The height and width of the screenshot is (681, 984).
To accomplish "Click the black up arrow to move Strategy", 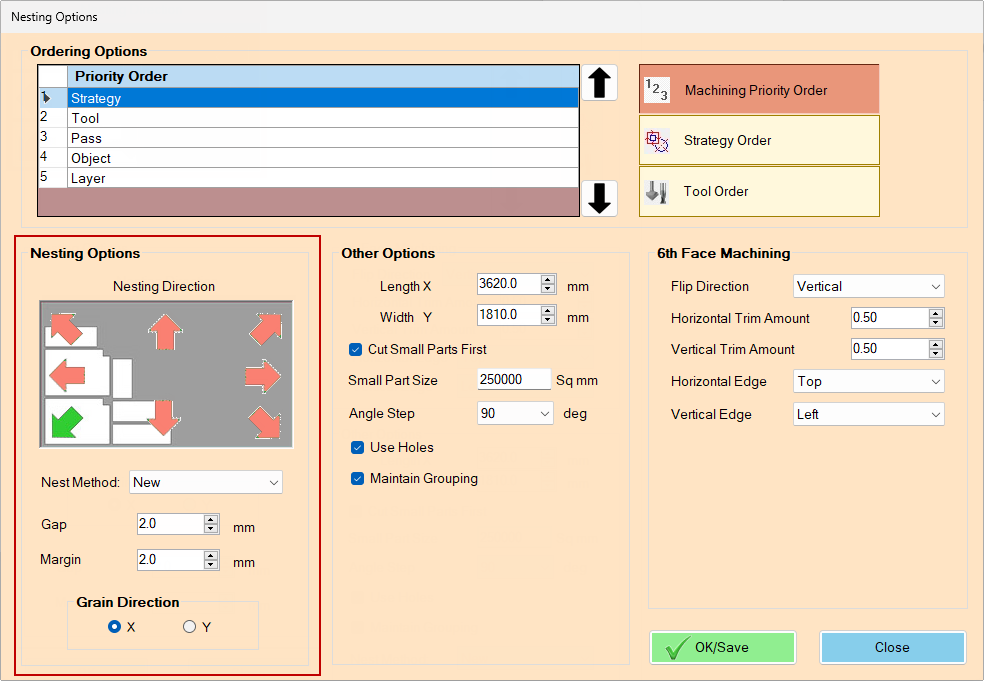I will click(x=599, y=83).
